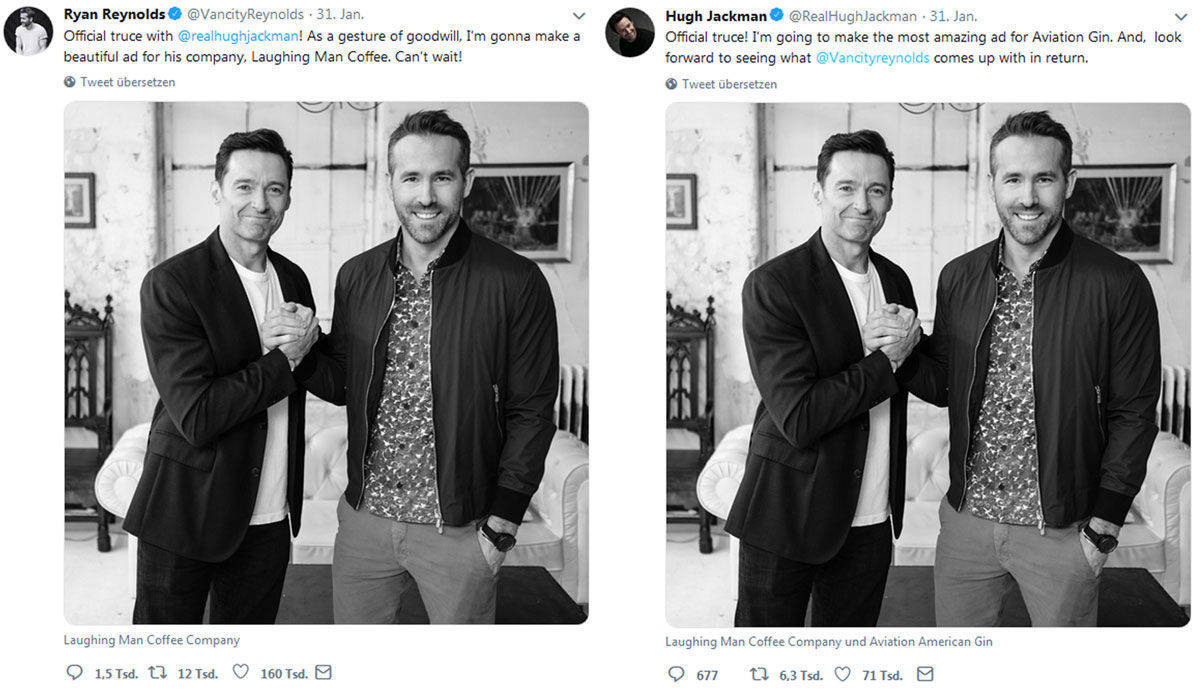1200x689 pixels.
Task: Click the envelope icon under Ryan Reynolds' tweet
Action: pos(323,672)
